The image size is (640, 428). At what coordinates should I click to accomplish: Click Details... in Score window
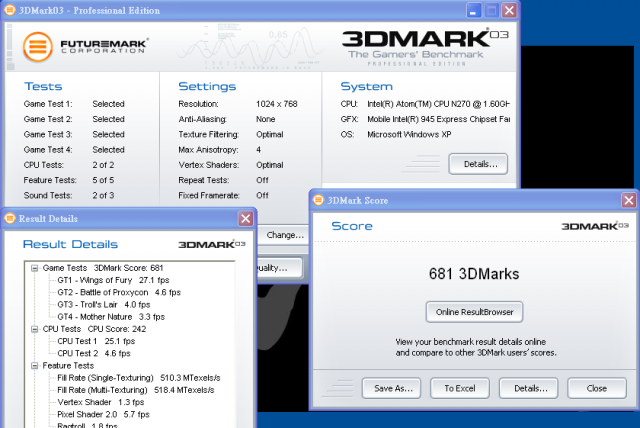coord(529,388)
